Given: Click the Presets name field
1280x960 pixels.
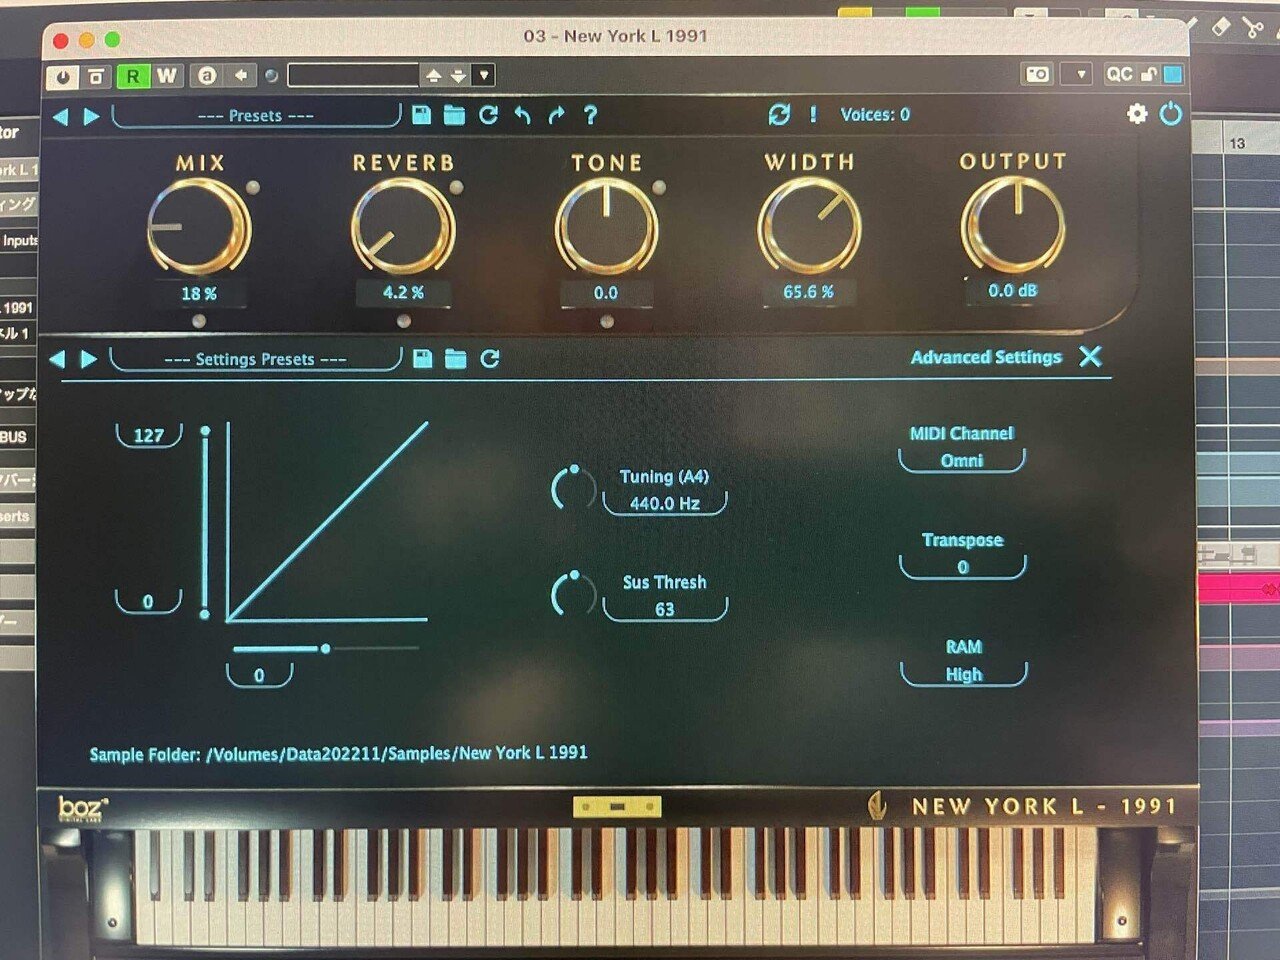Looking at the screenshot, I should 255,116.
